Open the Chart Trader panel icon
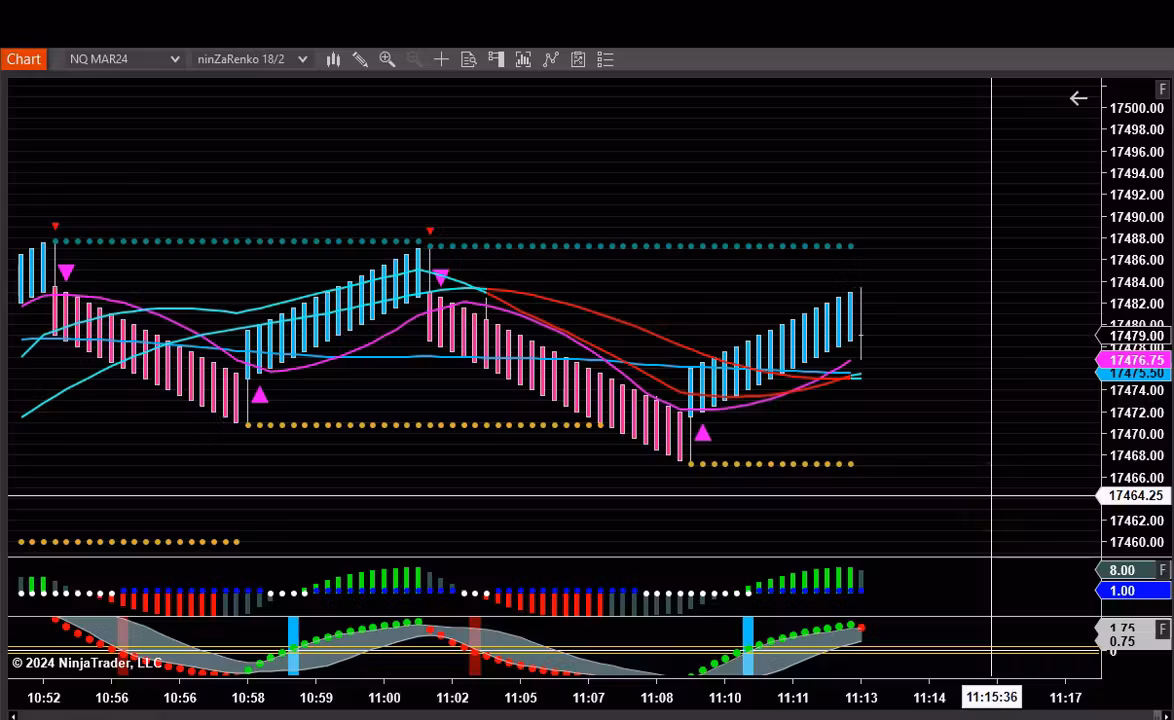Screen dimensions: 1174x720 click(x=495, y=59)
